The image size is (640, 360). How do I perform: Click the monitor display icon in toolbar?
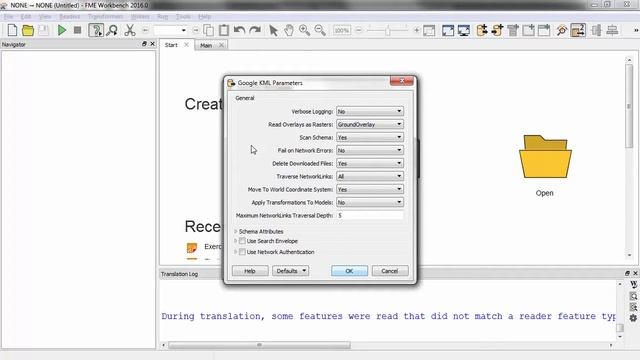tap(464, 30)
